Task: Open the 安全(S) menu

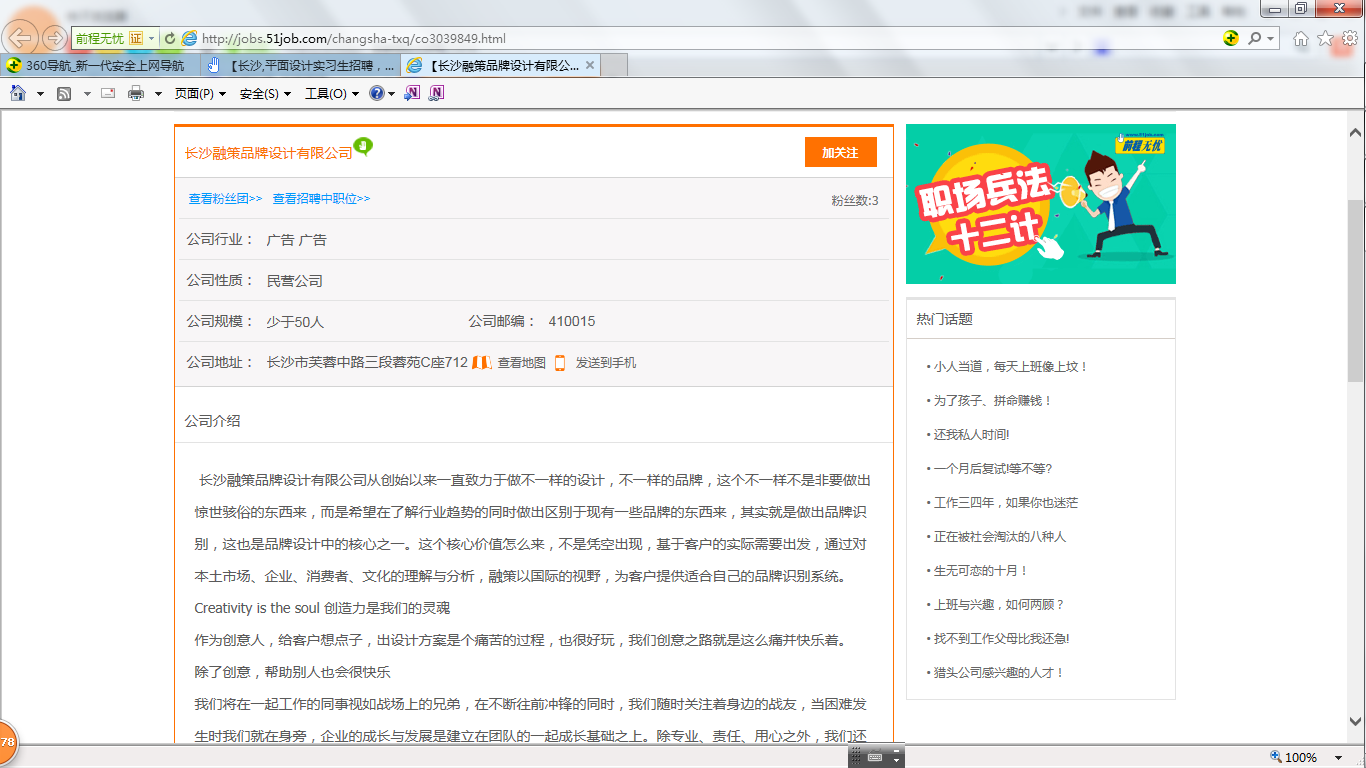Action: coord(265,94)
